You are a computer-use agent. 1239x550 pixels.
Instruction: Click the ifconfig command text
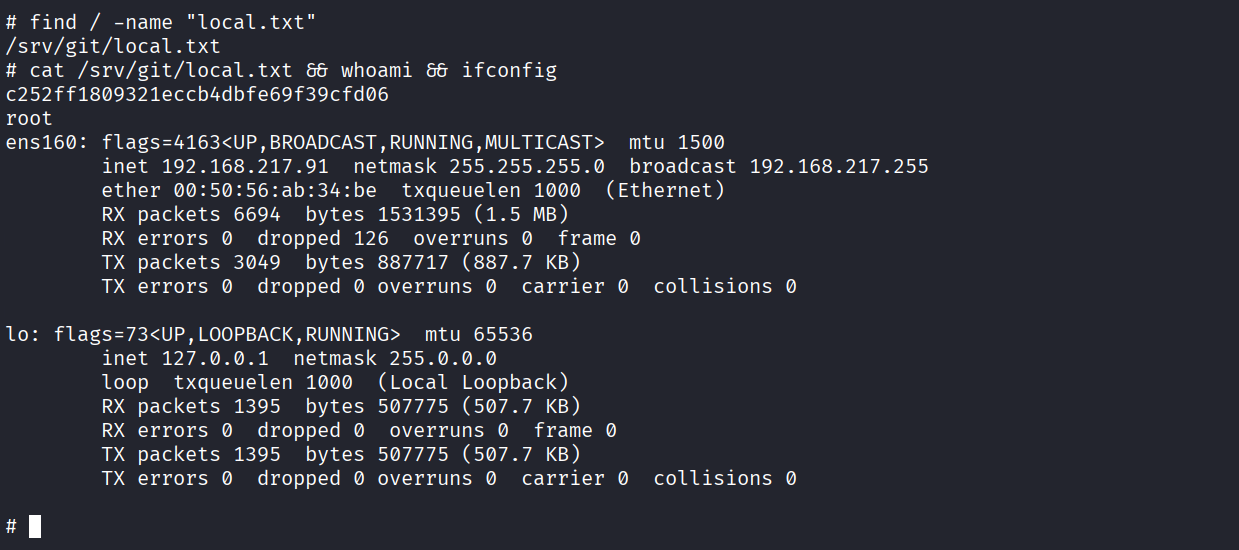pos(509,70)
